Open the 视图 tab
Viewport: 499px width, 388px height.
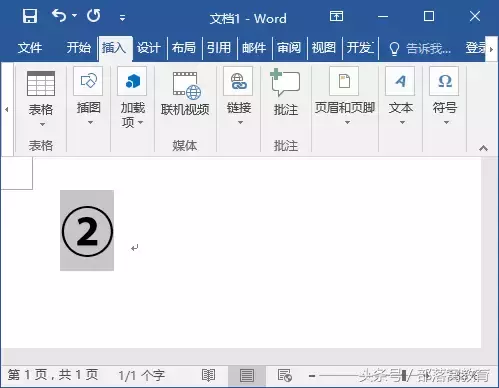tap(324, 48)
